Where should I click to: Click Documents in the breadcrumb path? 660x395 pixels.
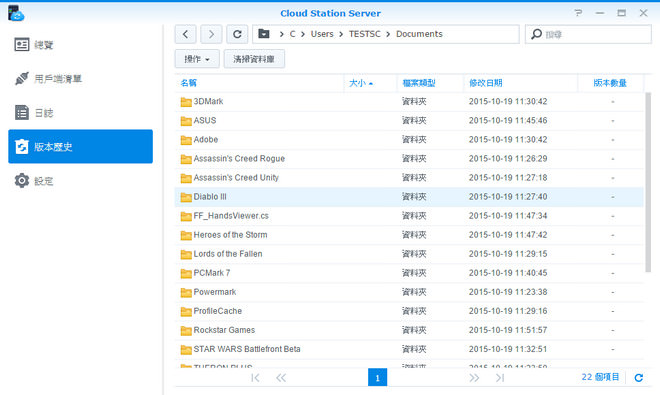click(419, 34)
